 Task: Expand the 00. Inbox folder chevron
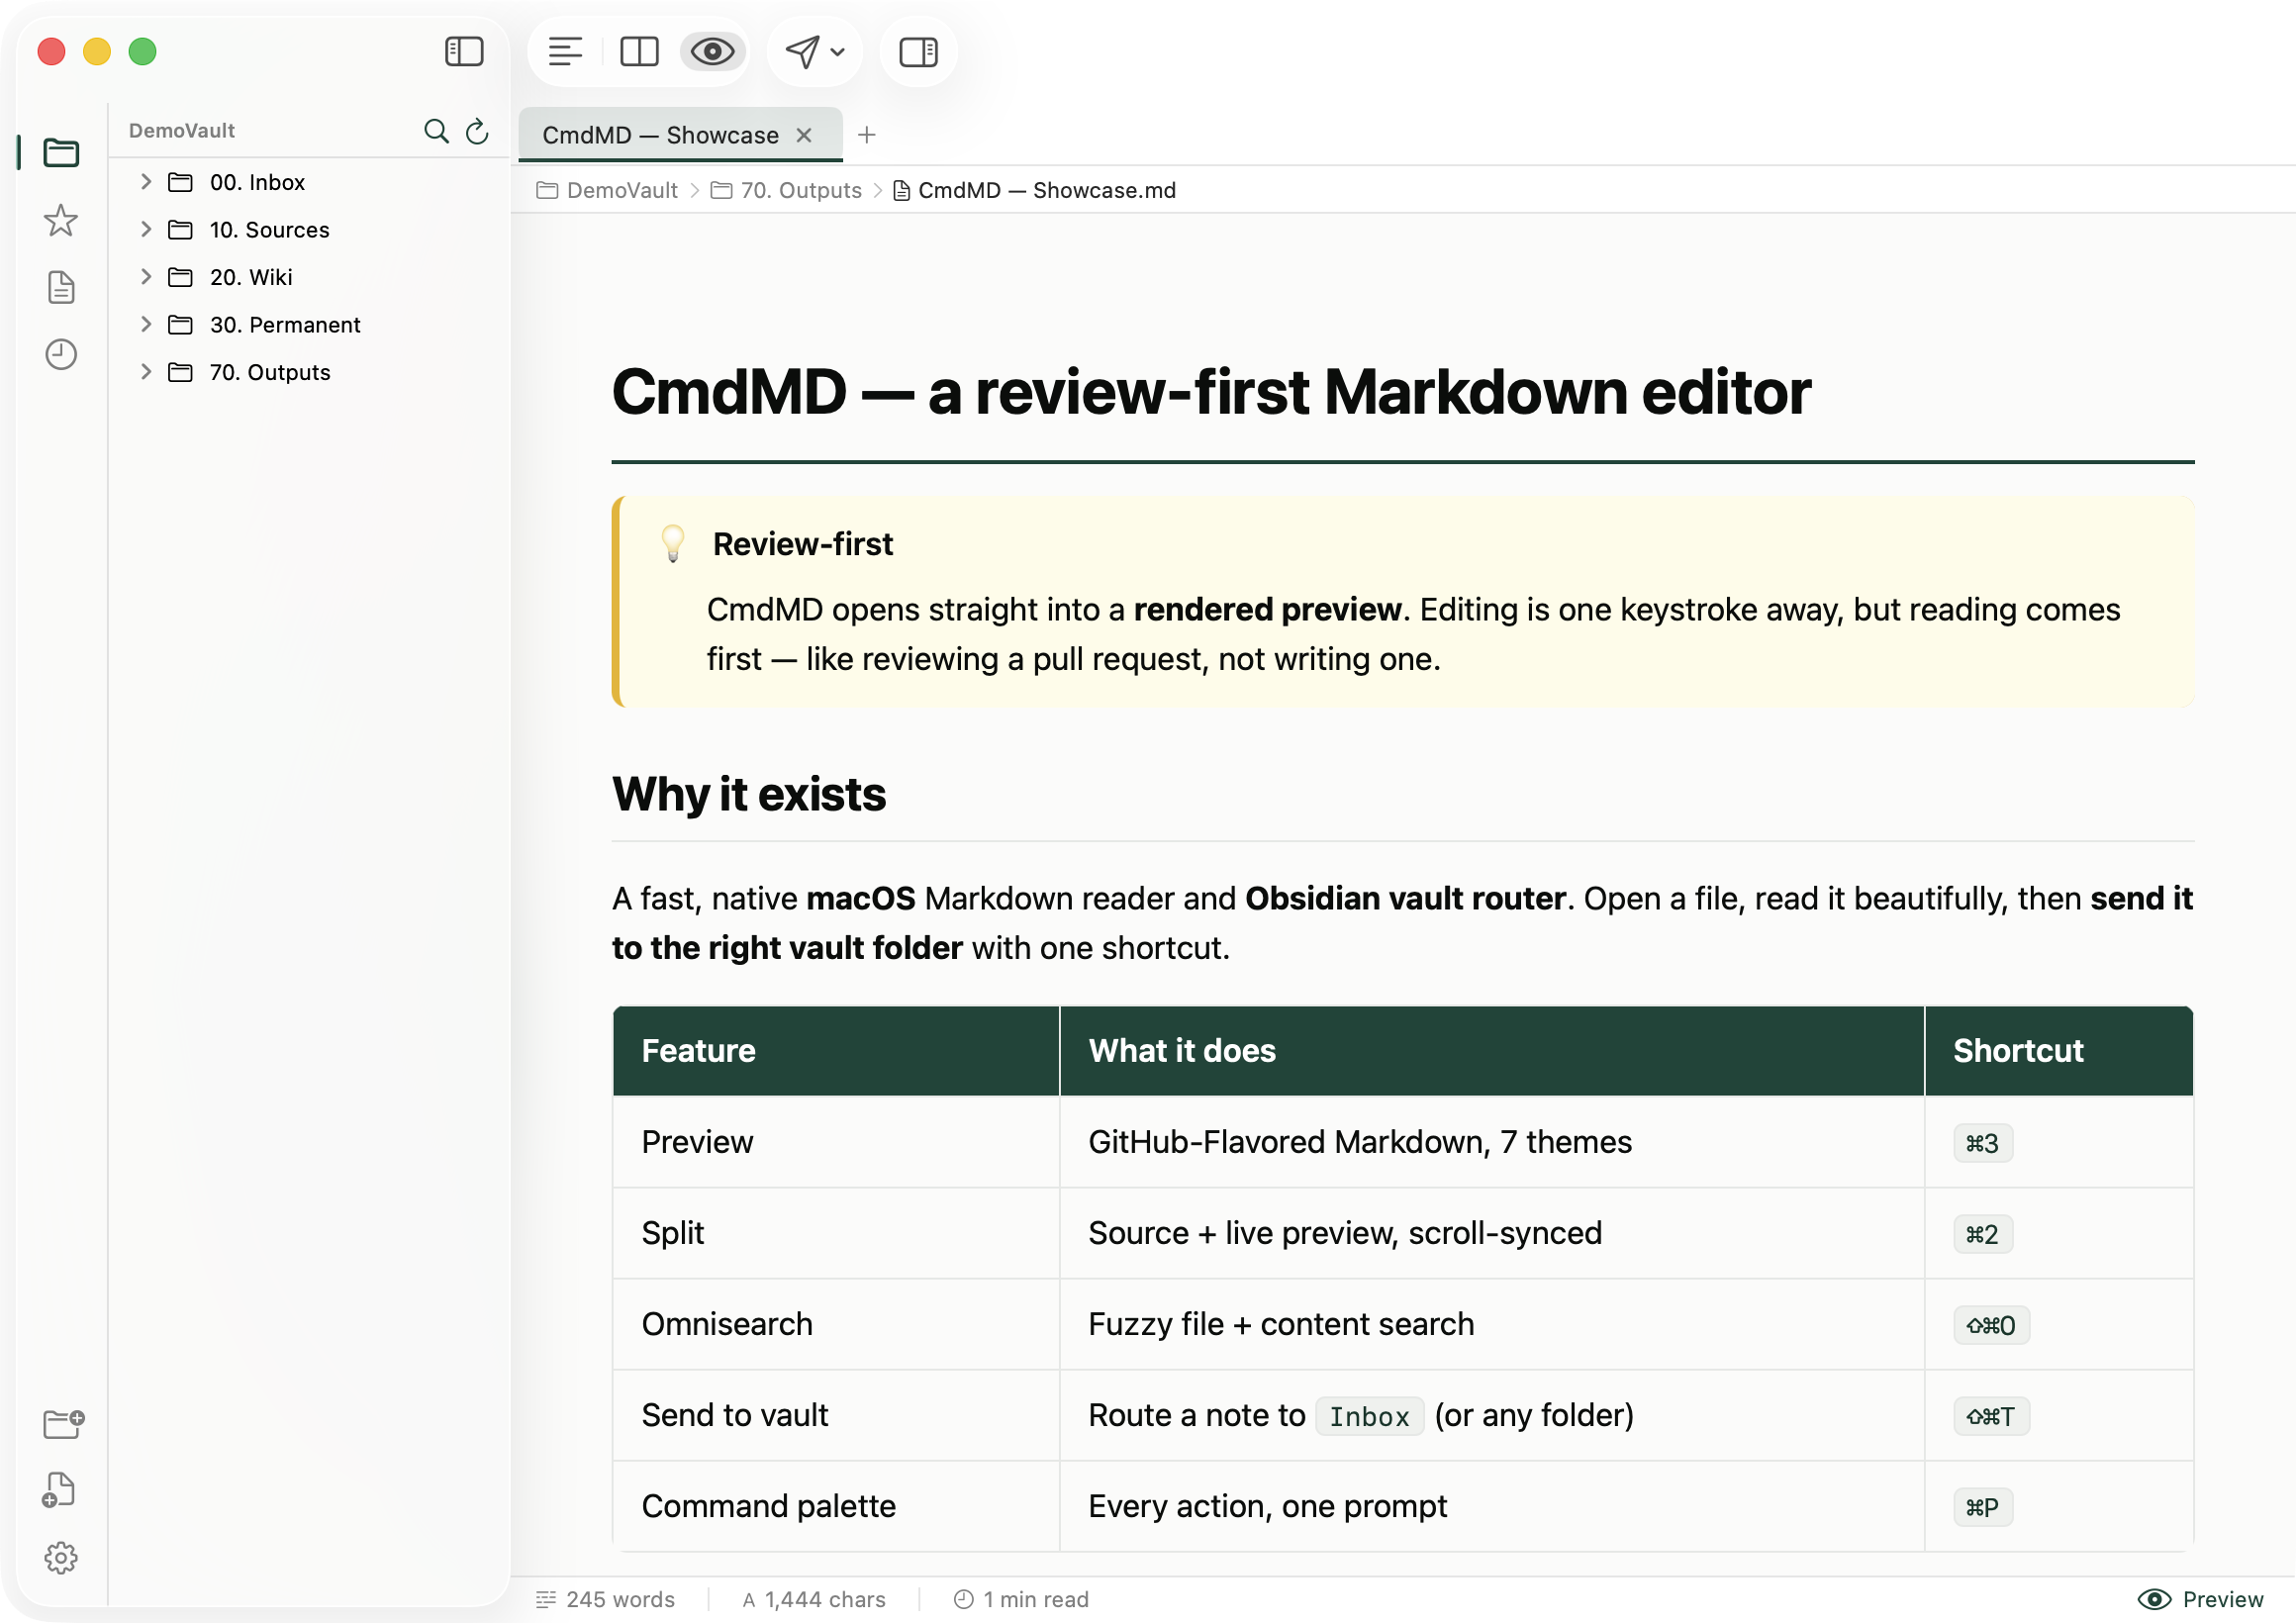(146, 181)
